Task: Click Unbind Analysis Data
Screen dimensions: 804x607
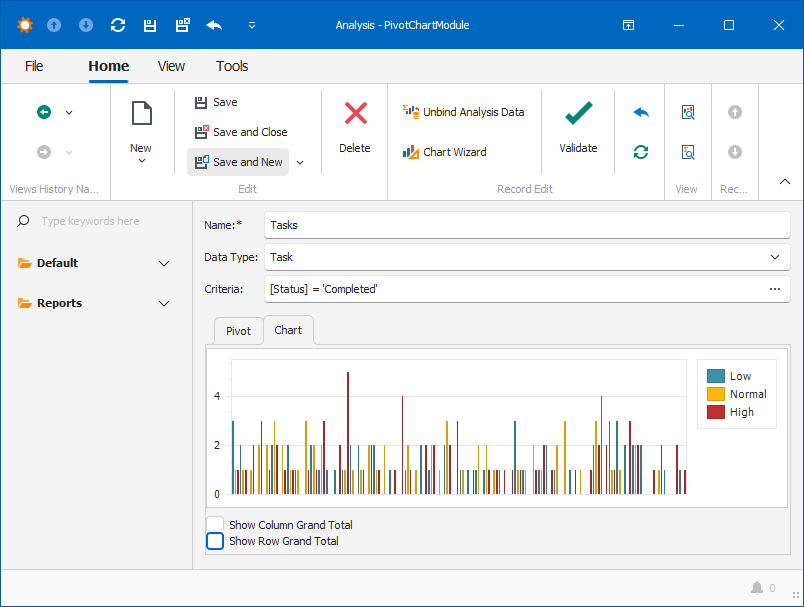Action: point(463,112)
